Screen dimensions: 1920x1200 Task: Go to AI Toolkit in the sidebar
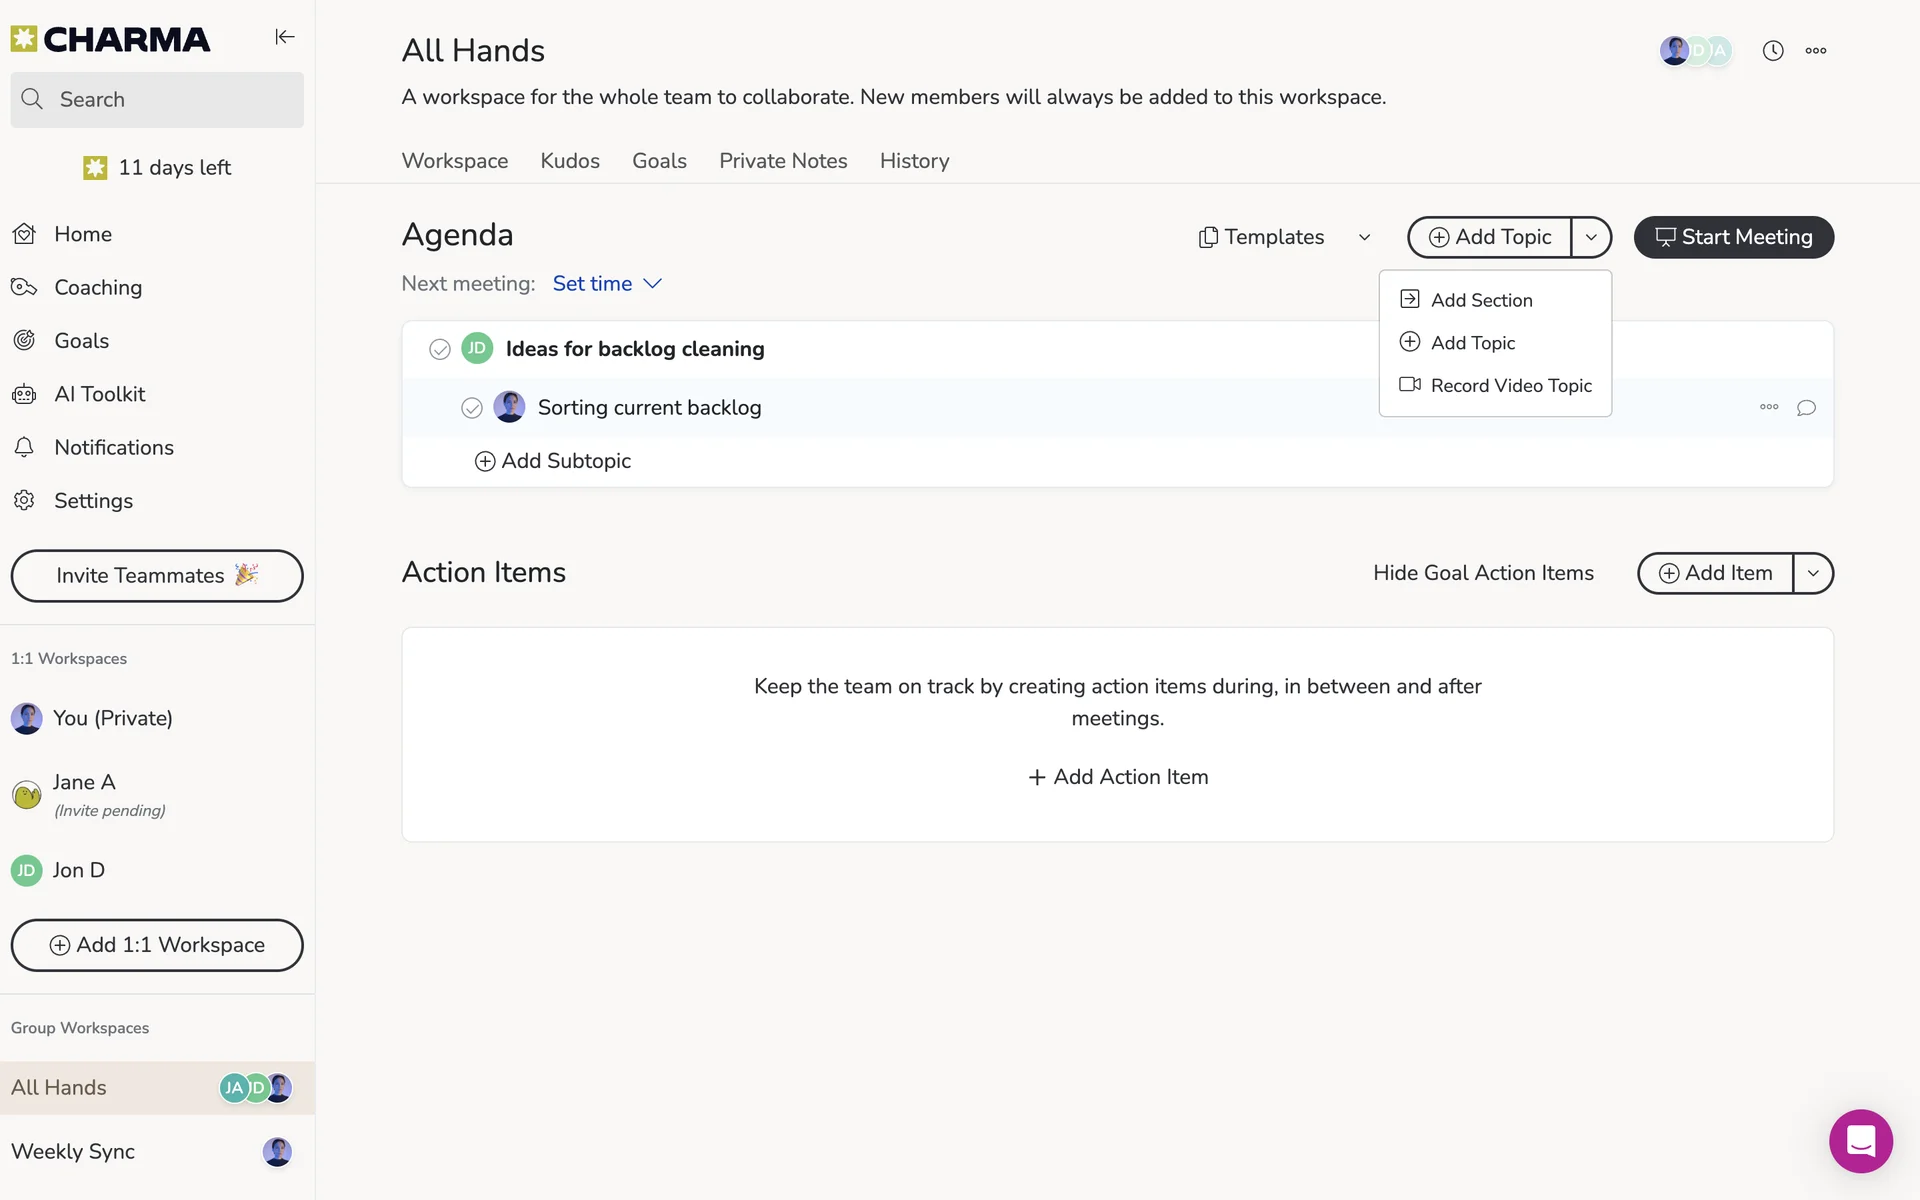coord(99,394)
